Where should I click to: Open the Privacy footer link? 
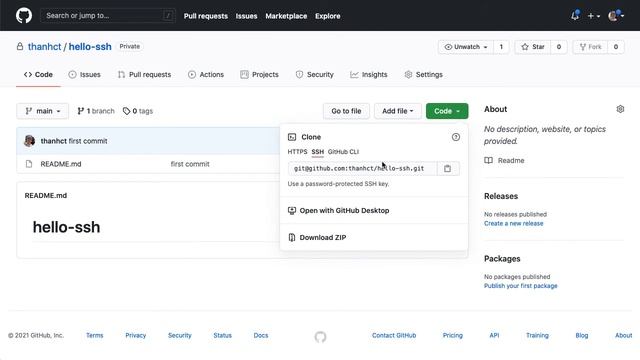click(136, 336)
